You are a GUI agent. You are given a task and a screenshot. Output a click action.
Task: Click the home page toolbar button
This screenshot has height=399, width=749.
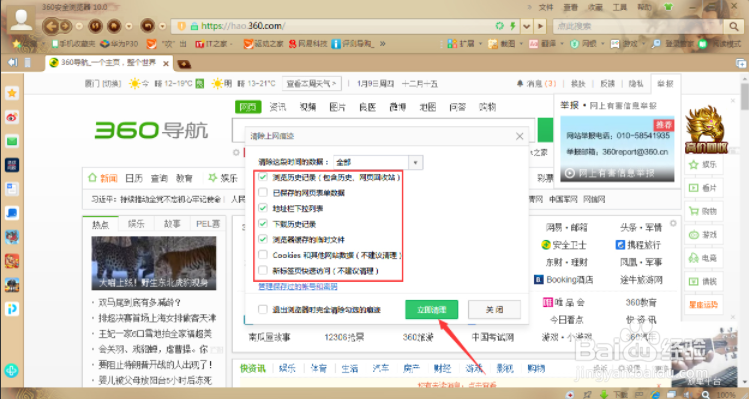(114, 26)
